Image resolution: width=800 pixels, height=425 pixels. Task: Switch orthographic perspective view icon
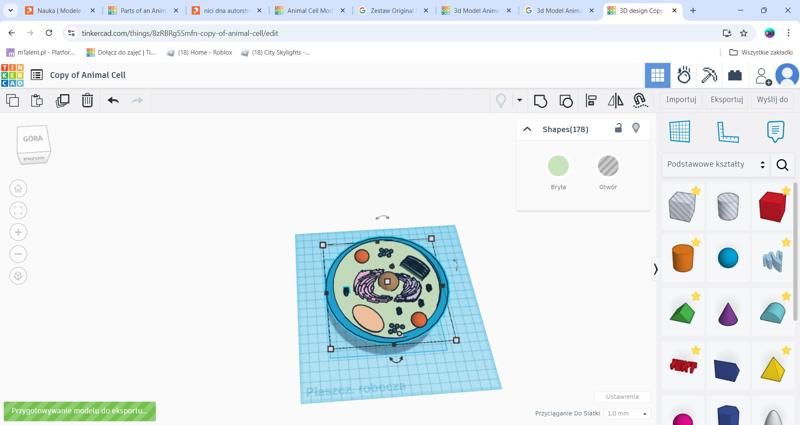pyautogui.click(x=18, y=276)
